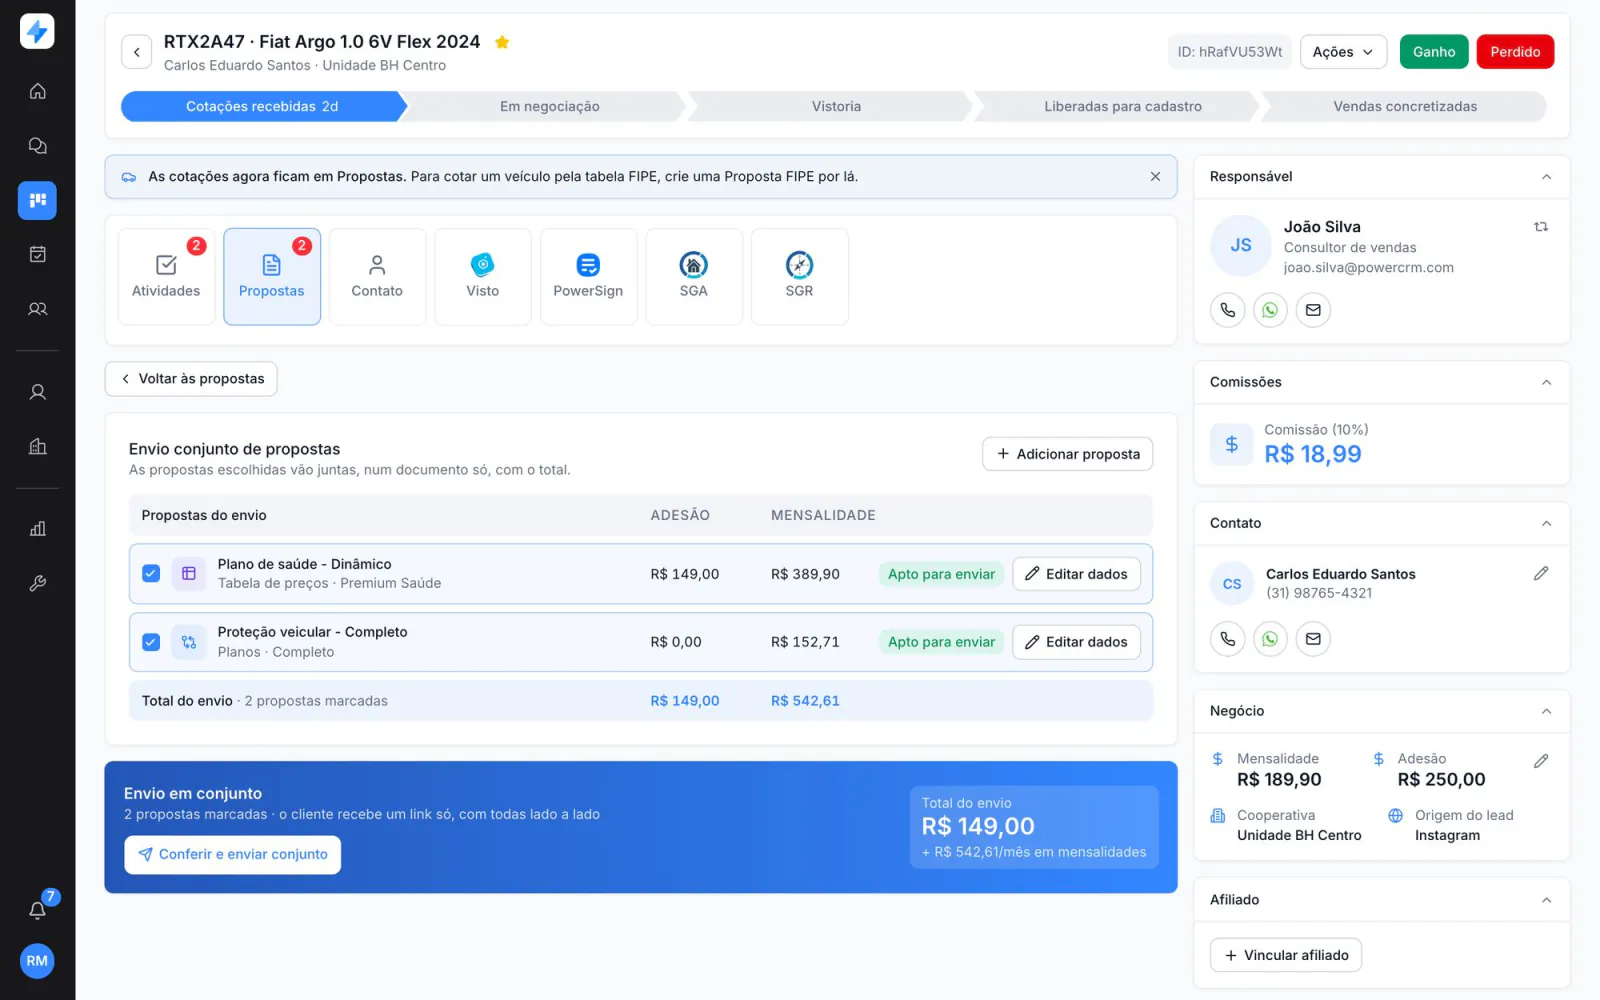Uncheck Plano de saúde - Dinâmico proposal
The image size is (1600, 1000).
[x=151, y=573]
